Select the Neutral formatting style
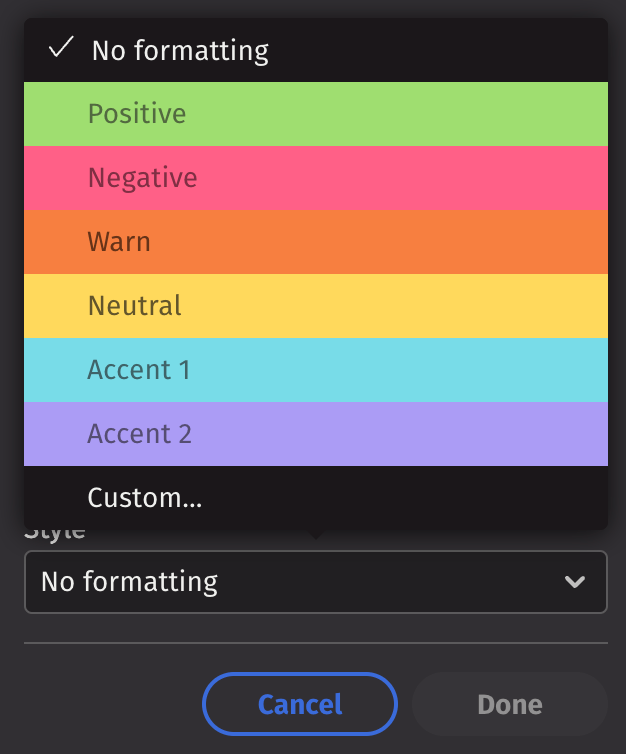The height and width of the screenshot is (754, 626). [135, 306]
